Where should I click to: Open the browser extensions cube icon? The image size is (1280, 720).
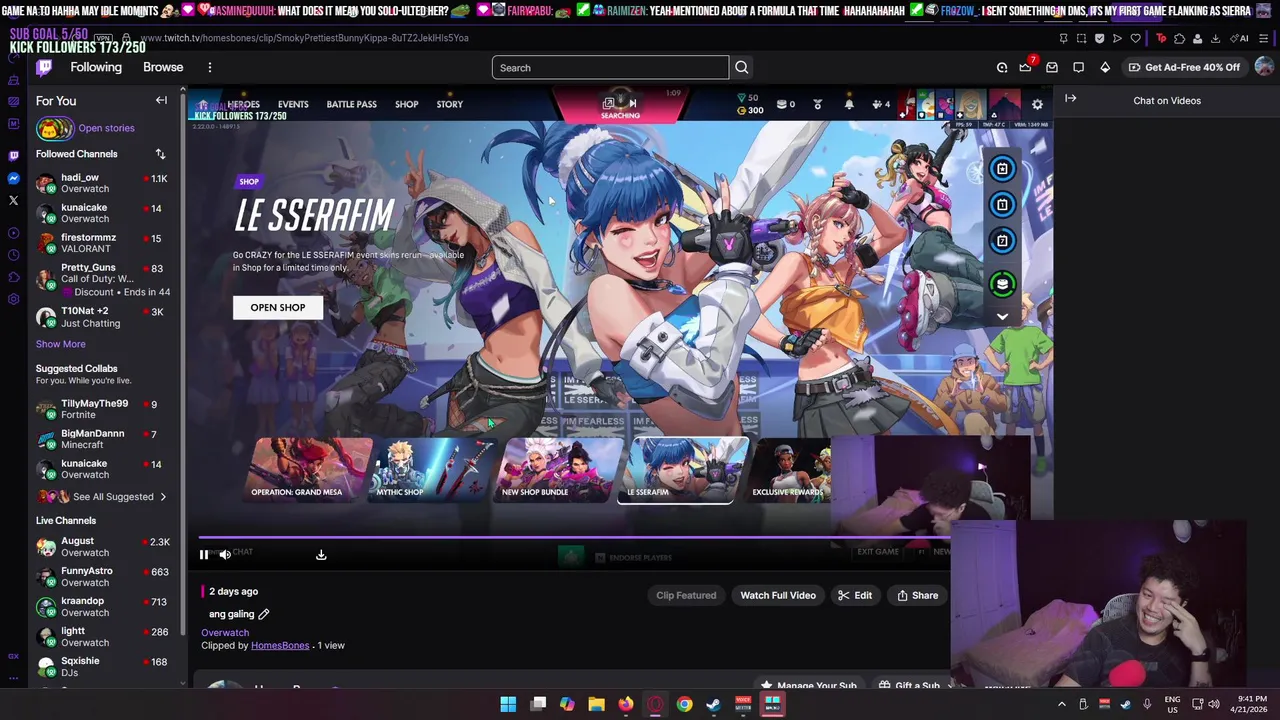click(1179, 38)
